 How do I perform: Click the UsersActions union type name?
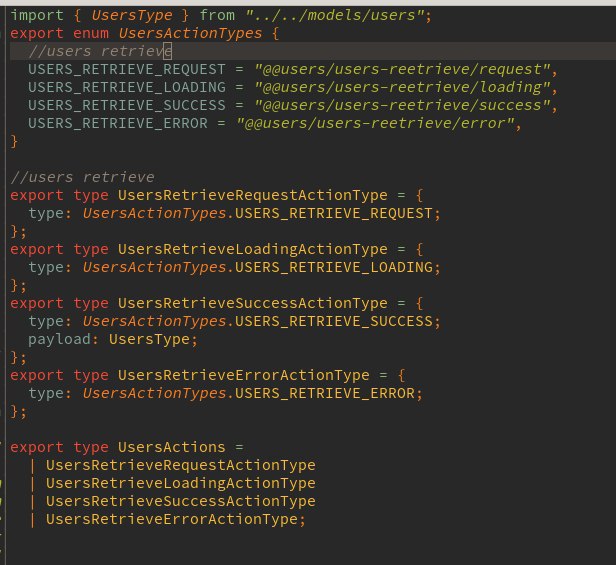172,447
